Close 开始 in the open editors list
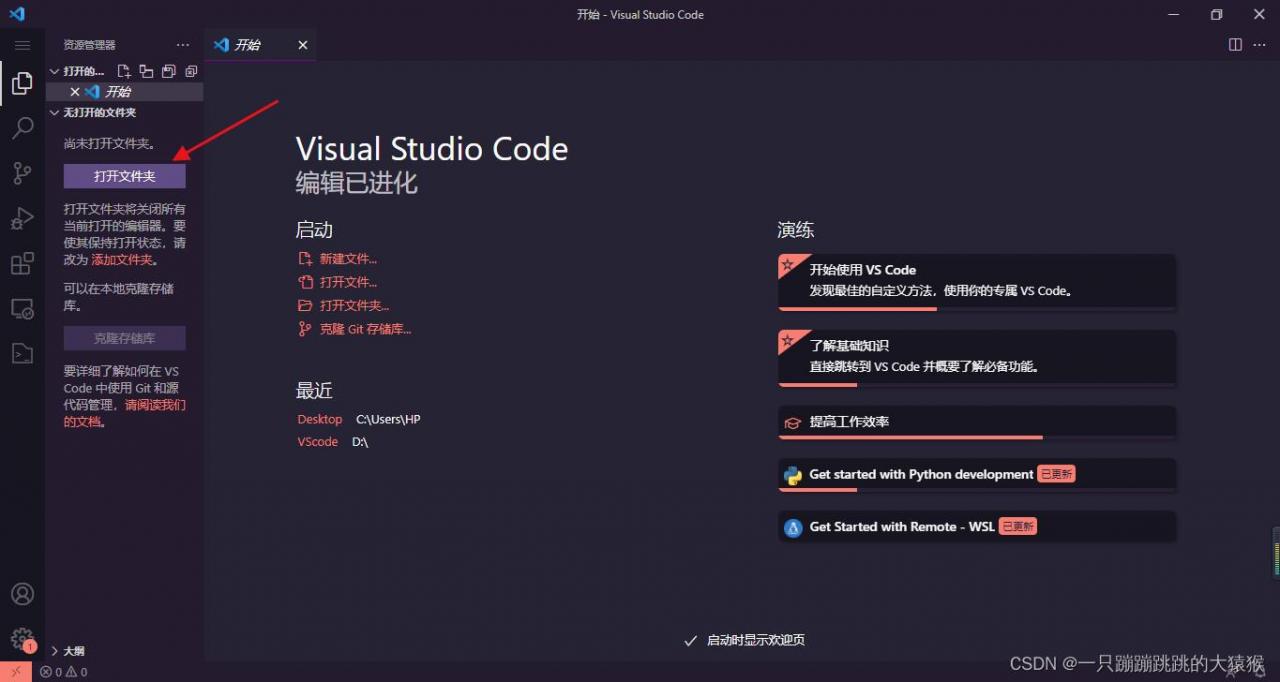This screenshot has height=682, width=1280. pyautogui.click(x=74, y=91)
